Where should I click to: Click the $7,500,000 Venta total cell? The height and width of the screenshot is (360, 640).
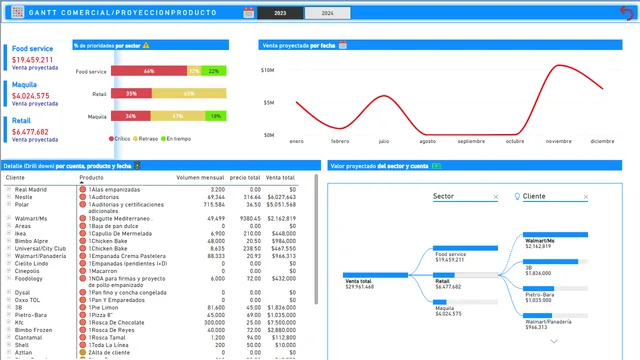281,322
